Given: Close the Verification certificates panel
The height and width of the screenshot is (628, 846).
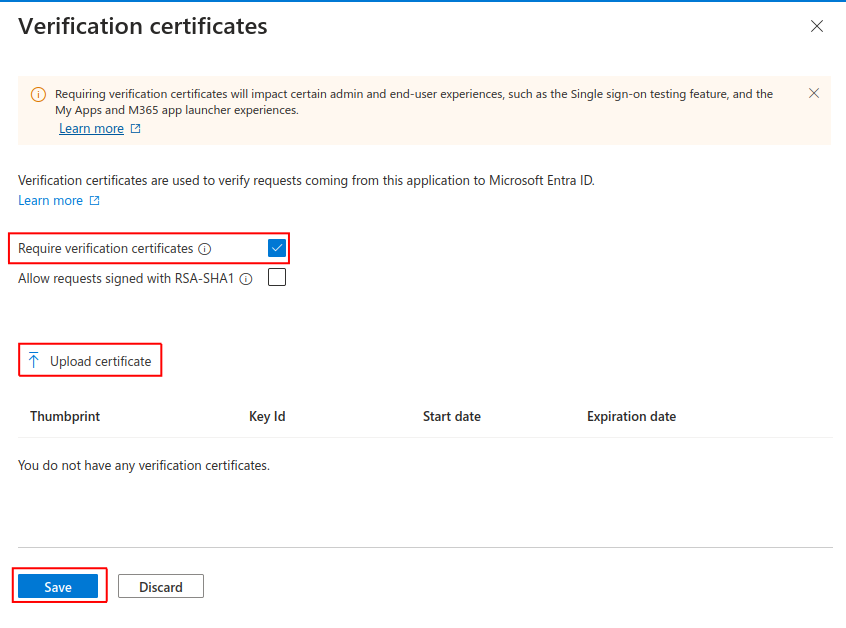Looking at the screenshot, I should 816,26.
